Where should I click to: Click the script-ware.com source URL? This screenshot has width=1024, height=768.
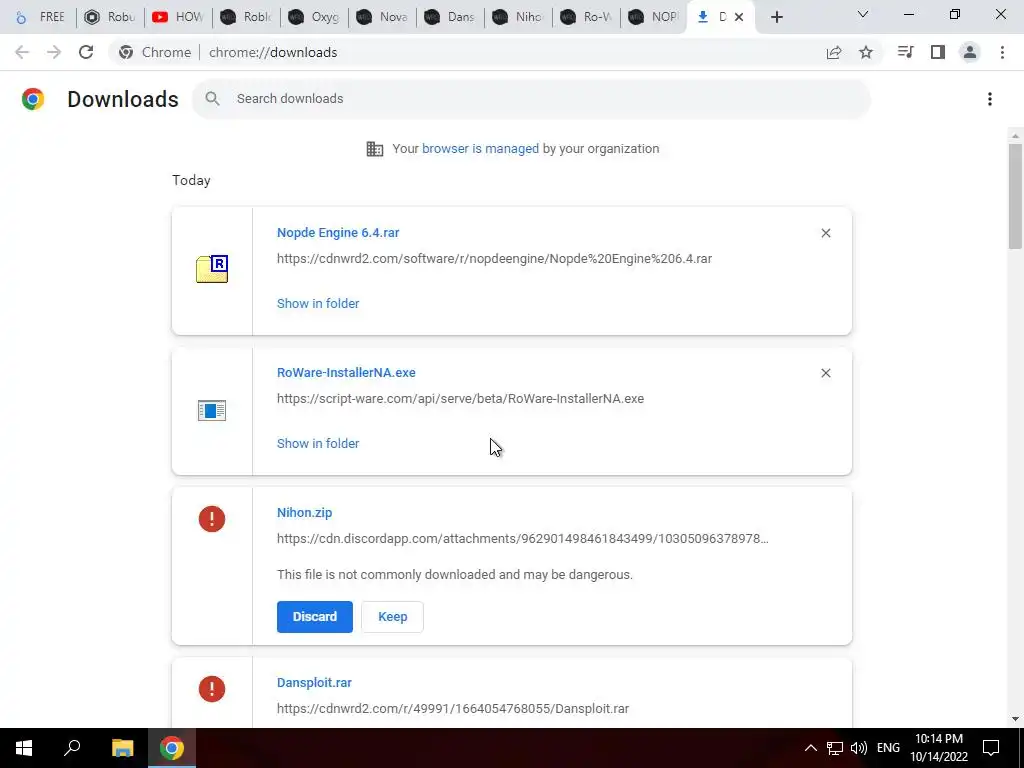pyautogui.click(x=460, y=398)
